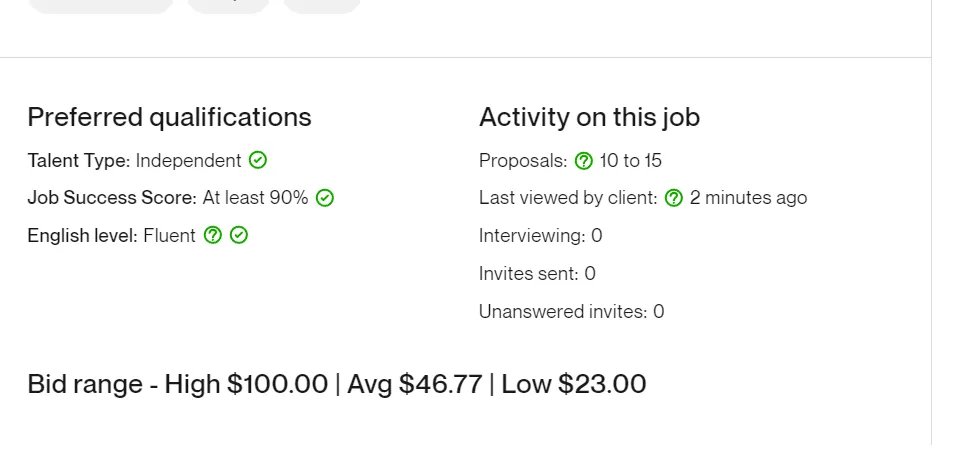The image size is (971, 468).
Task: Click the 2 minutes ago text
Action: click(748, 198)
